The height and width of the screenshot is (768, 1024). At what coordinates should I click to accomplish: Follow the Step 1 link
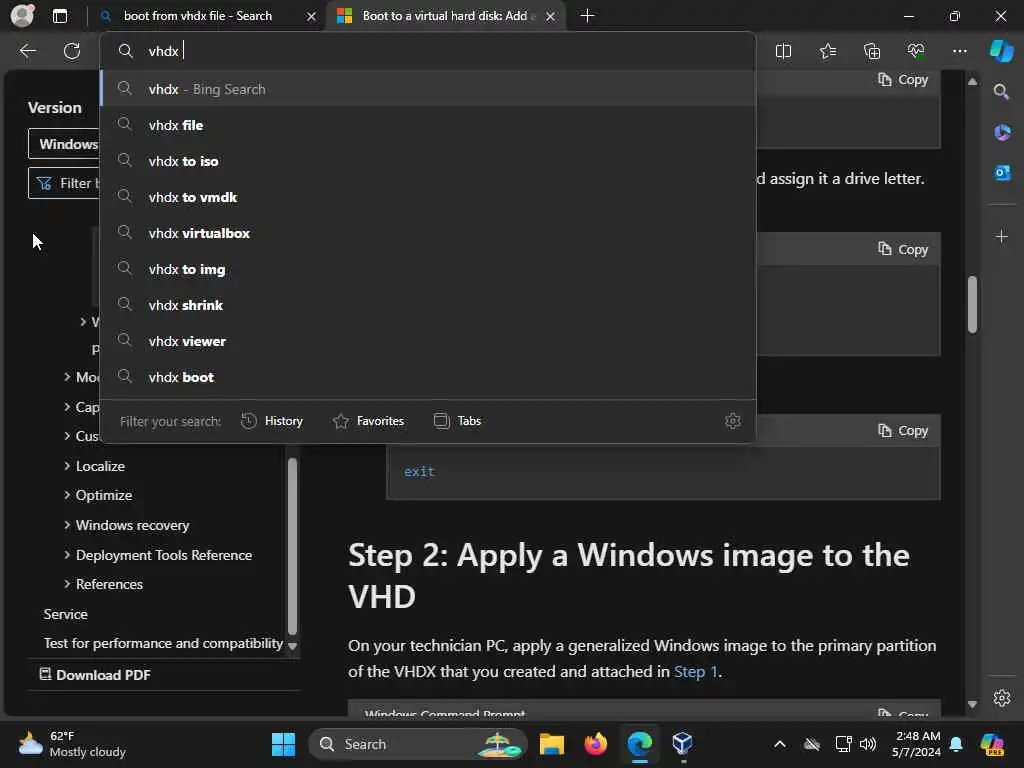coord(696,671)
